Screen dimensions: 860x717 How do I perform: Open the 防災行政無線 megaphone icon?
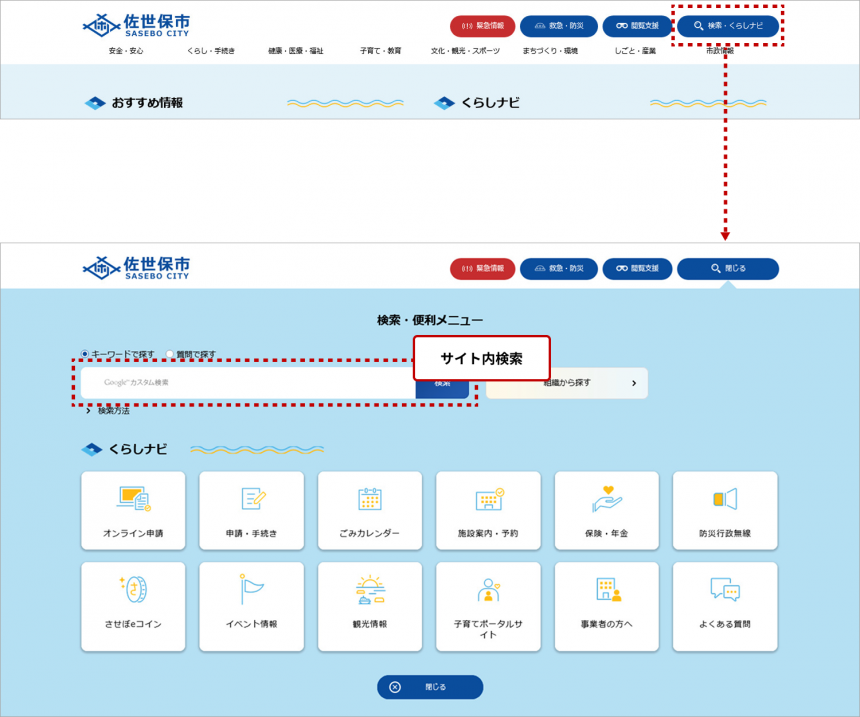pos(725,499)
